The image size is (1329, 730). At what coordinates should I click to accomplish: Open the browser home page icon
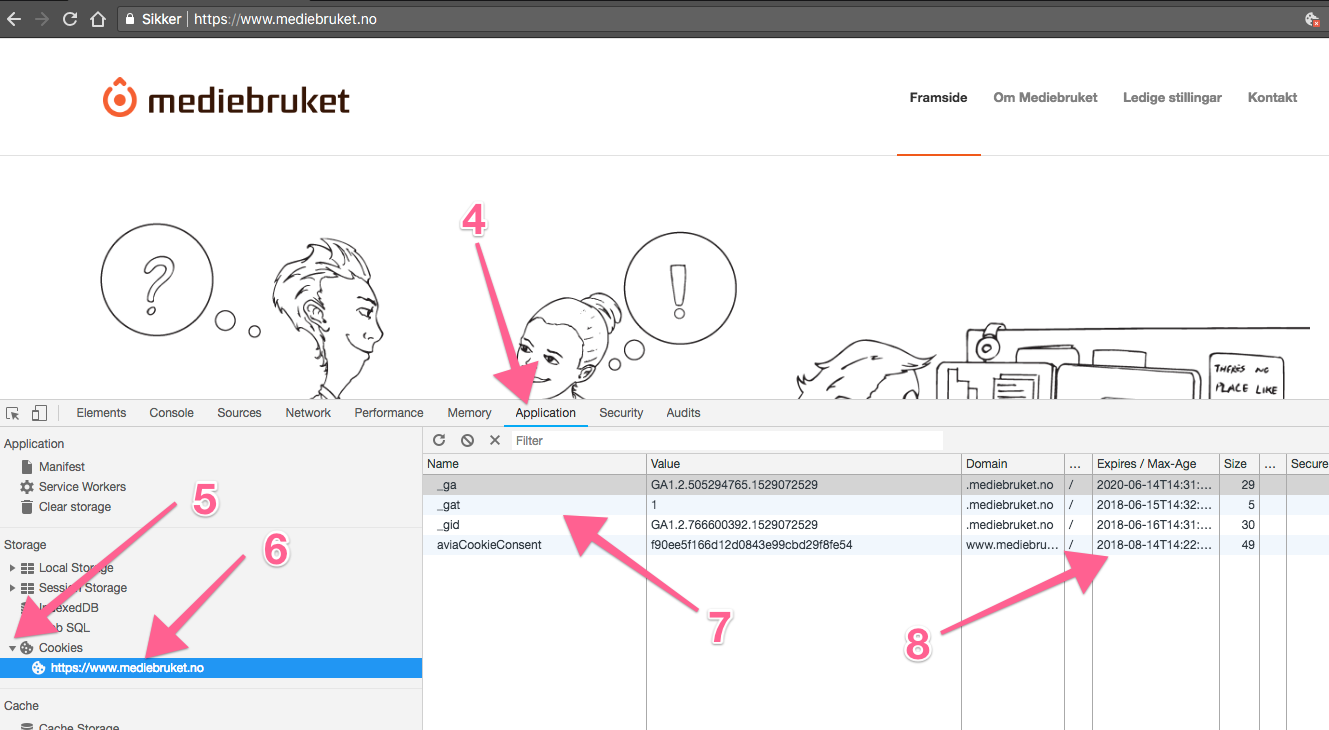[x=98, y=19]
